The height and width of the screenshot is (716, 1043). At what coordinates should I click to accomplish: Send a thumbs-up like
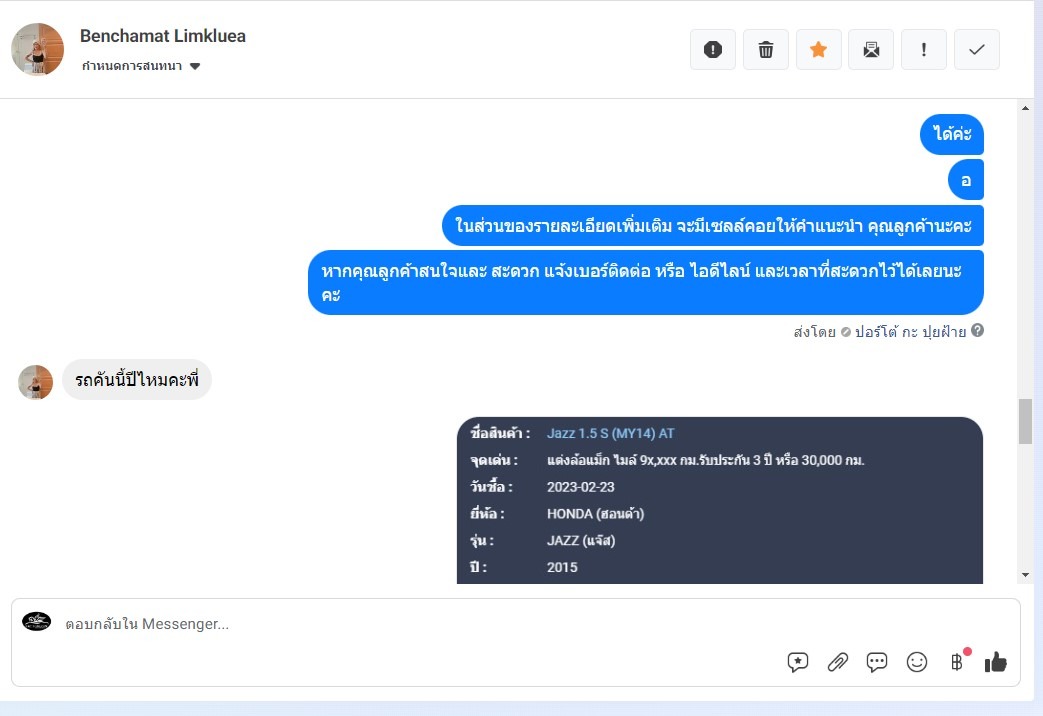996,661
